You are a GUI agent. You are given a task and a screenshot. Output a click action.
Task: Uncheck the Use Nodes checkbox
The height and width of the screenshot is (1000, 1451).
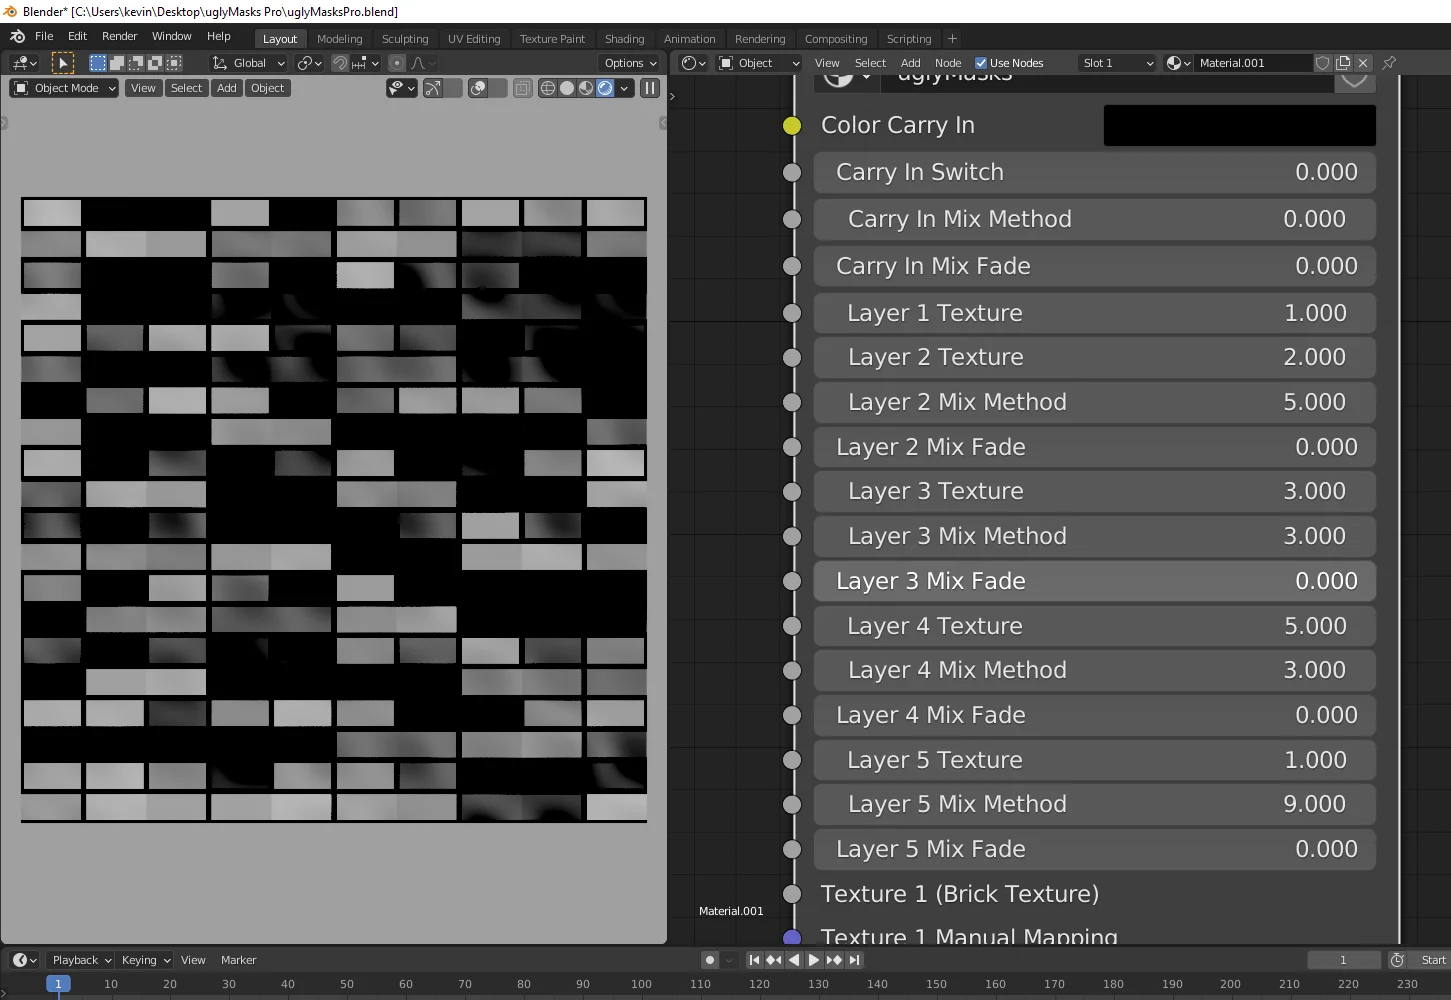tap(981, 63)
